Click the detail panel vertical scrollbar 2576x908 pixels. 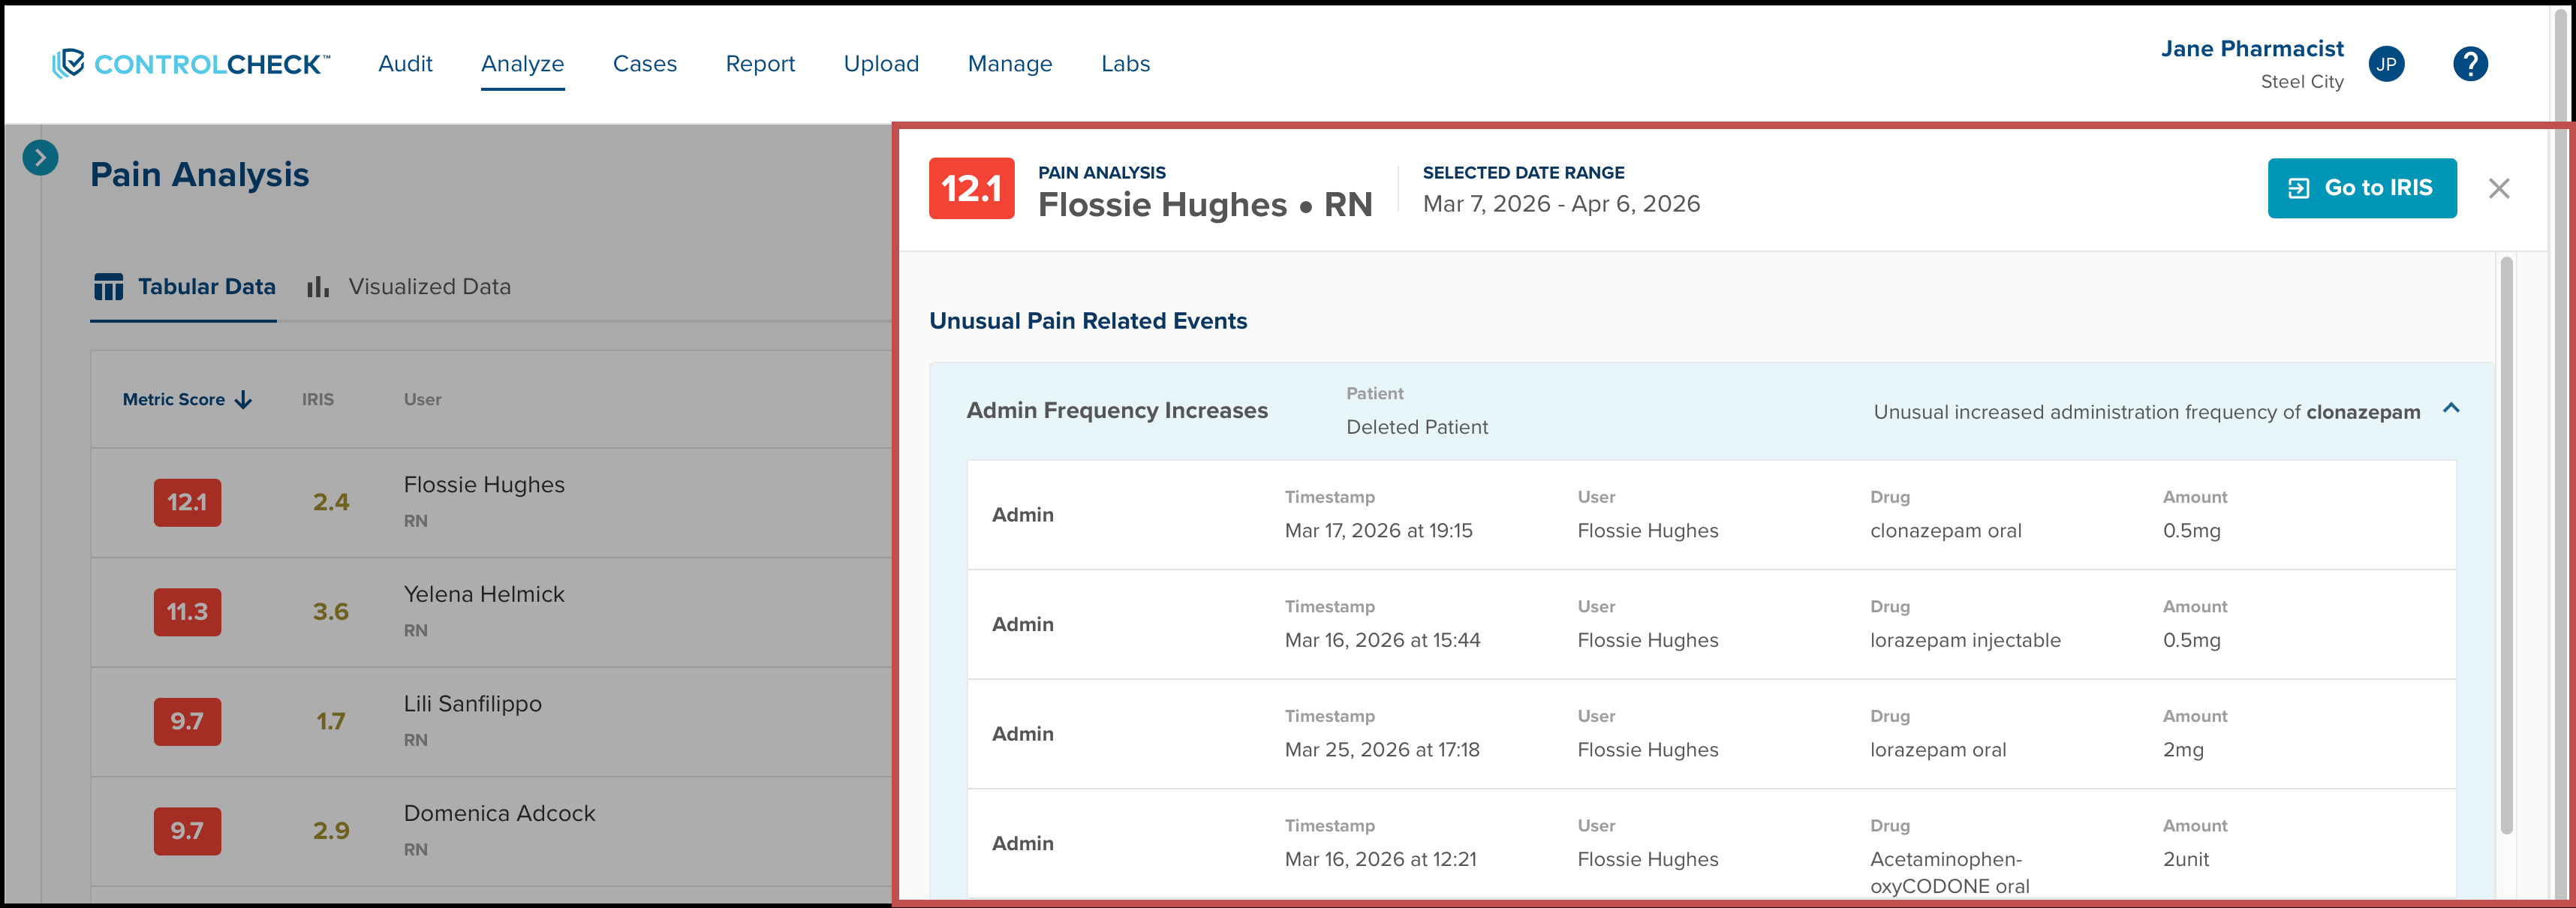(2506, 545)
